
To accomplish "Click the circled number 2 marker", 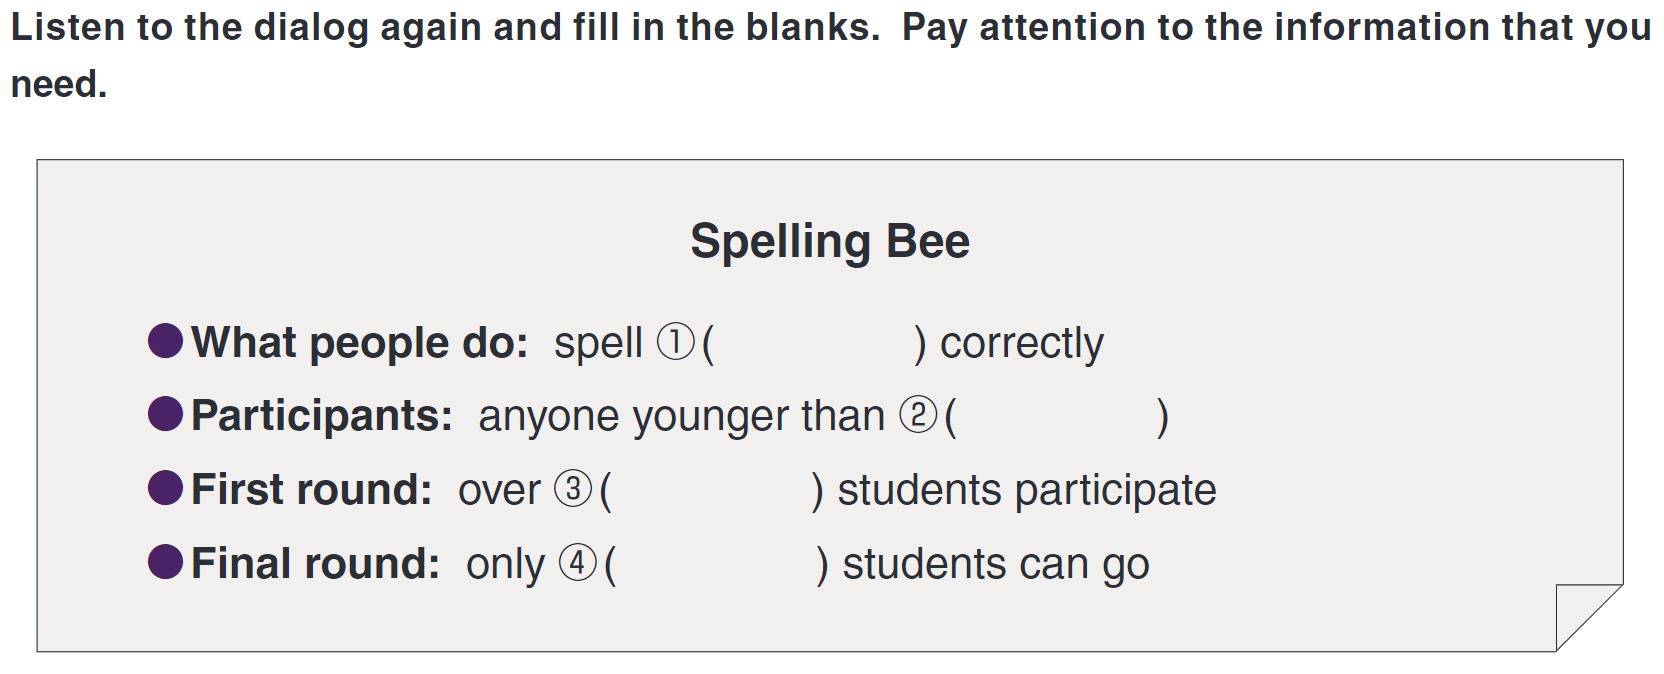I will [918, 415].
